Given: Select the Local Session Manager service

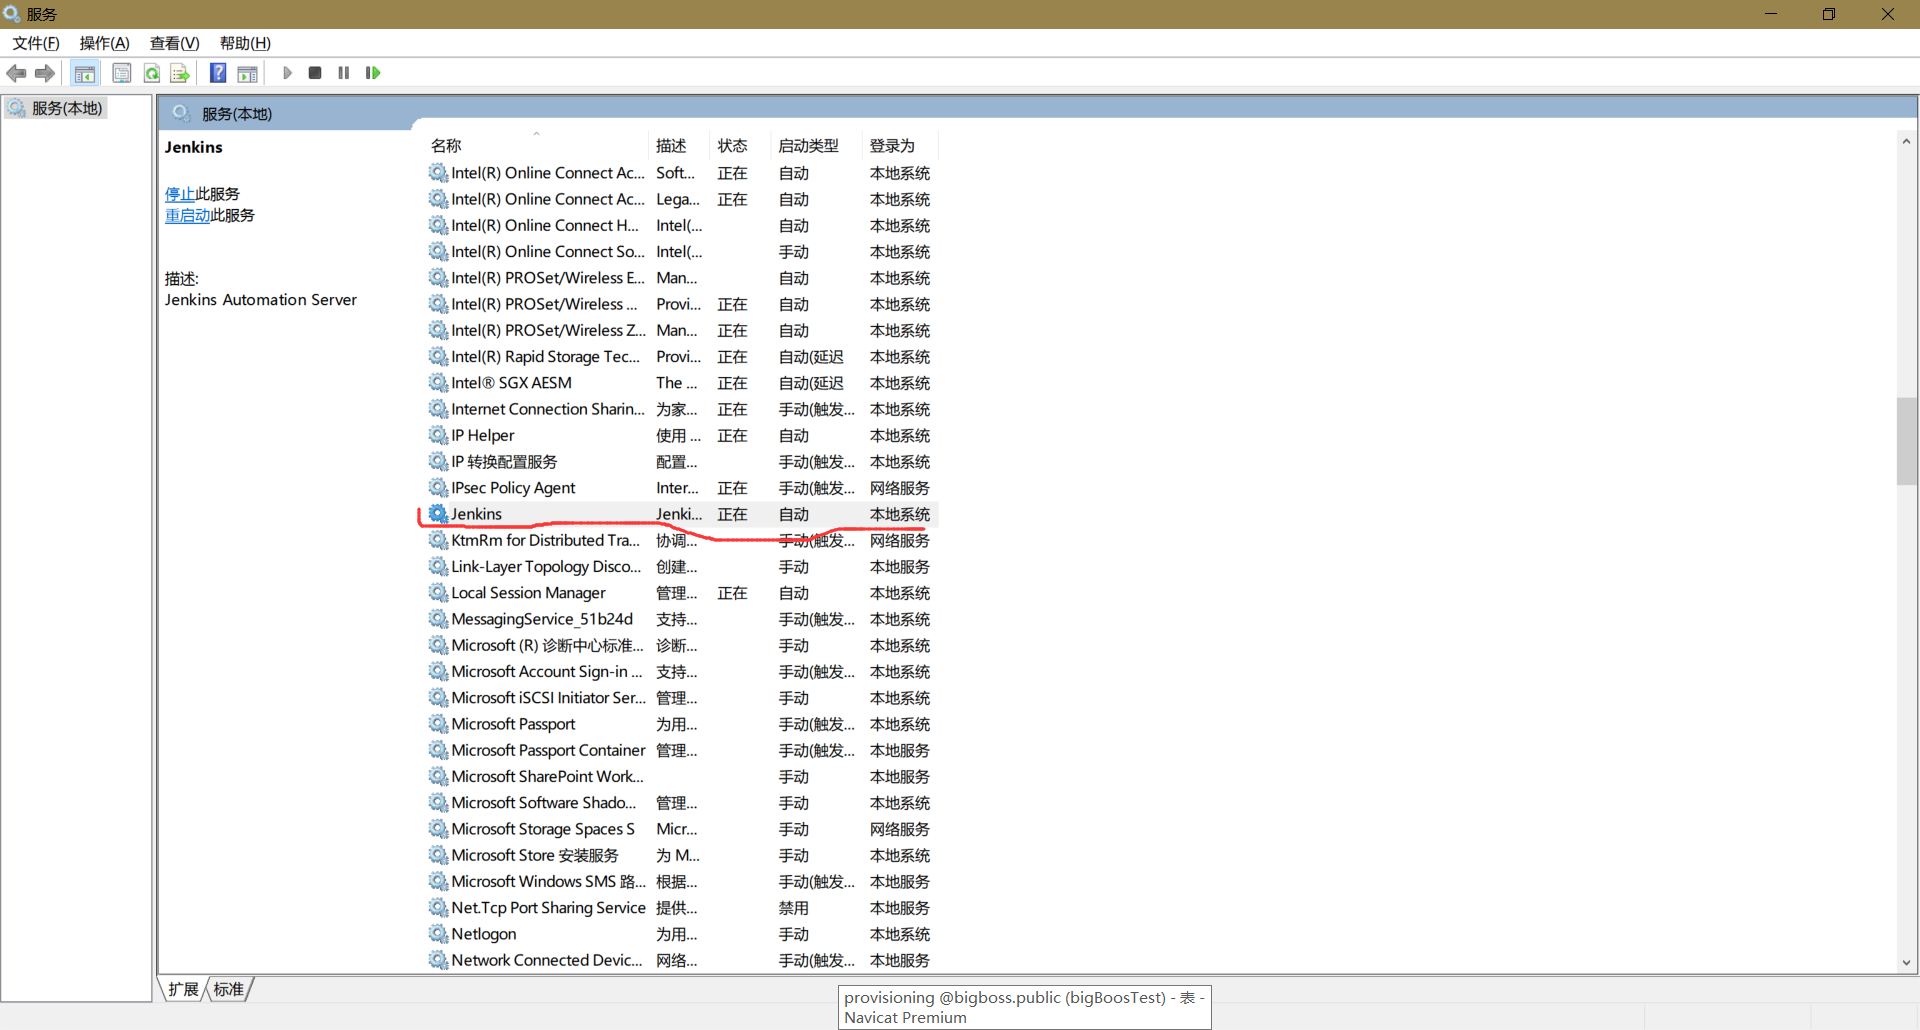Looking at the screenshot, I should (x=683, y=593).
